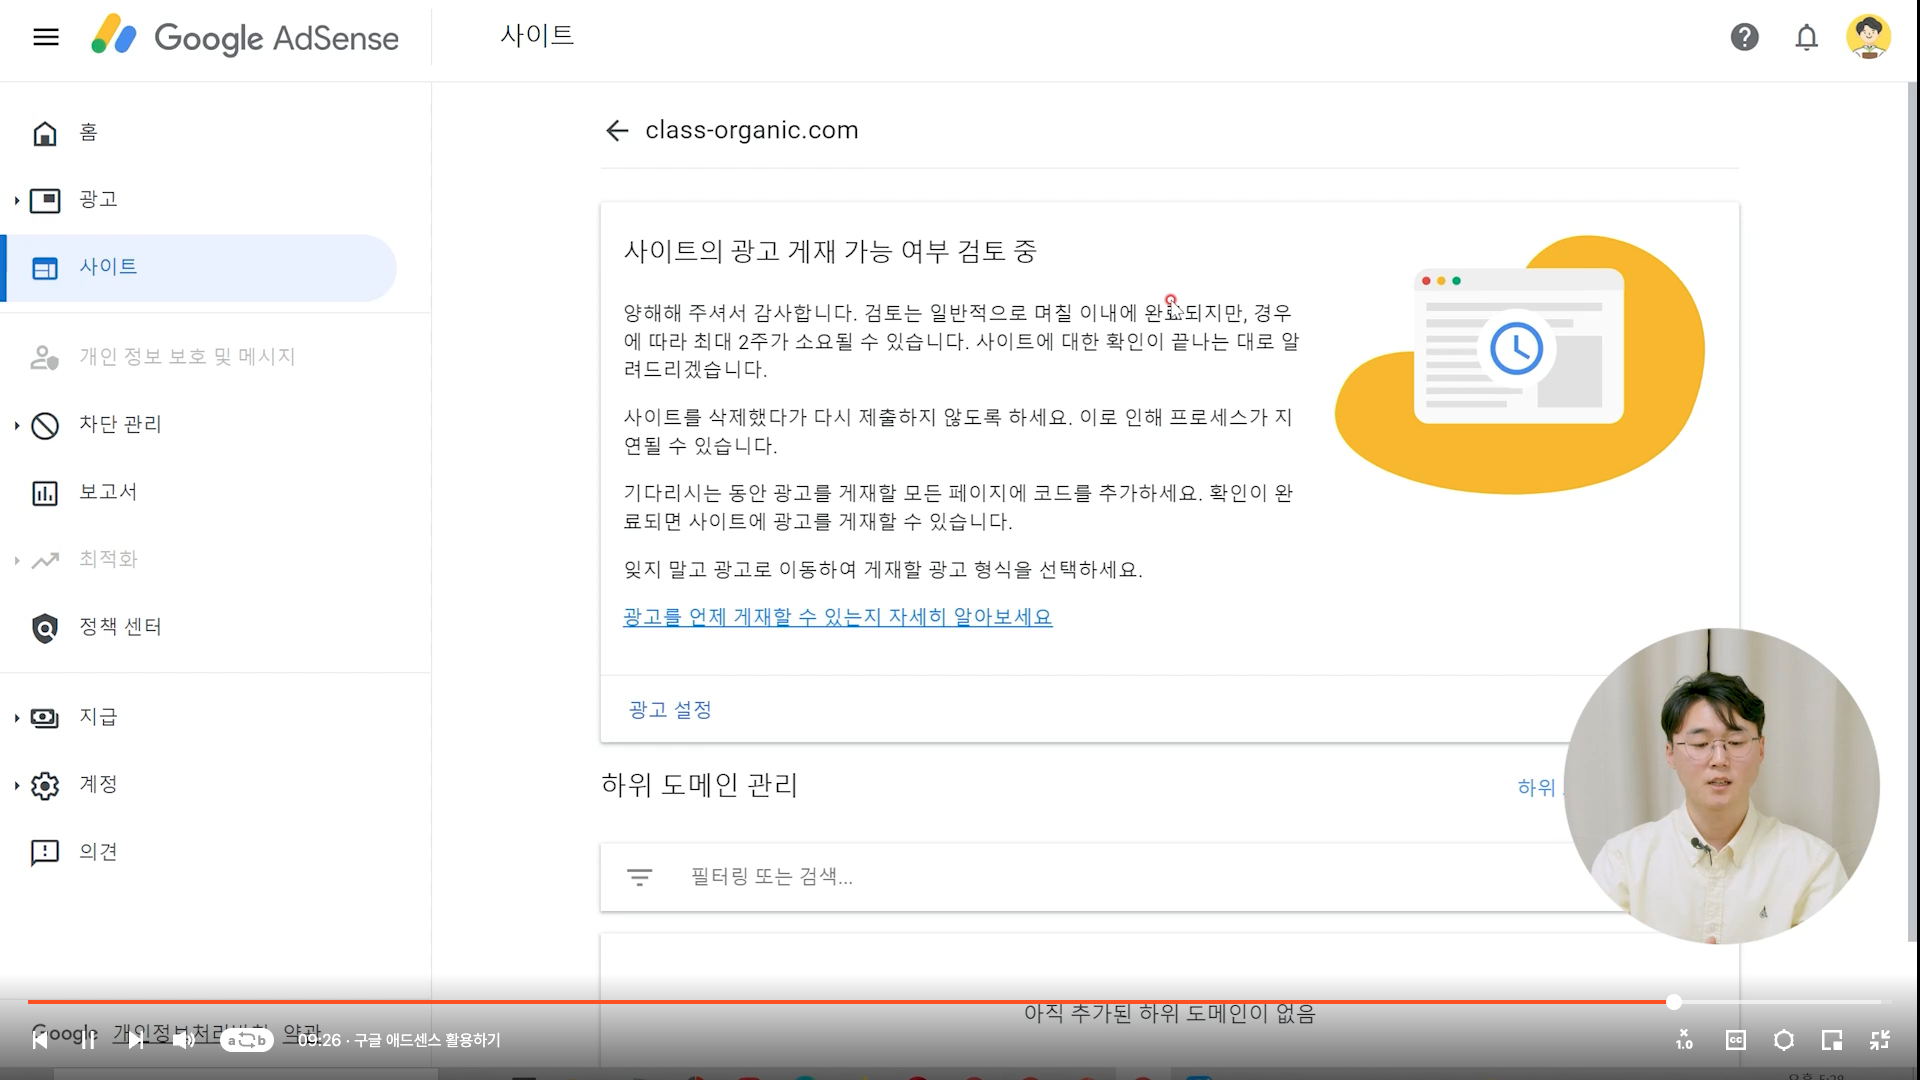This screenshot has width=1920, height=1080.
Task: Click the help question mark icon
Action: coord(1744,37)
